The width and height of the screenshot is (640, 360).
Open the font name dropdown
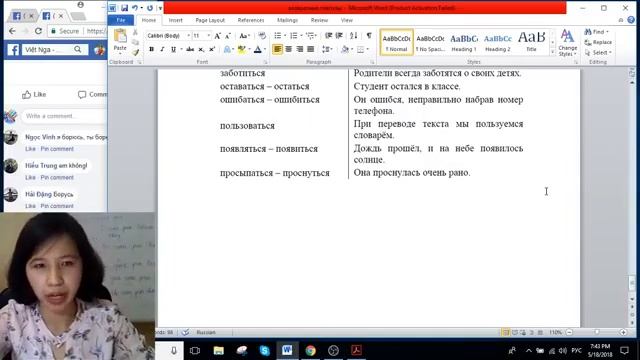click(188, 36)
